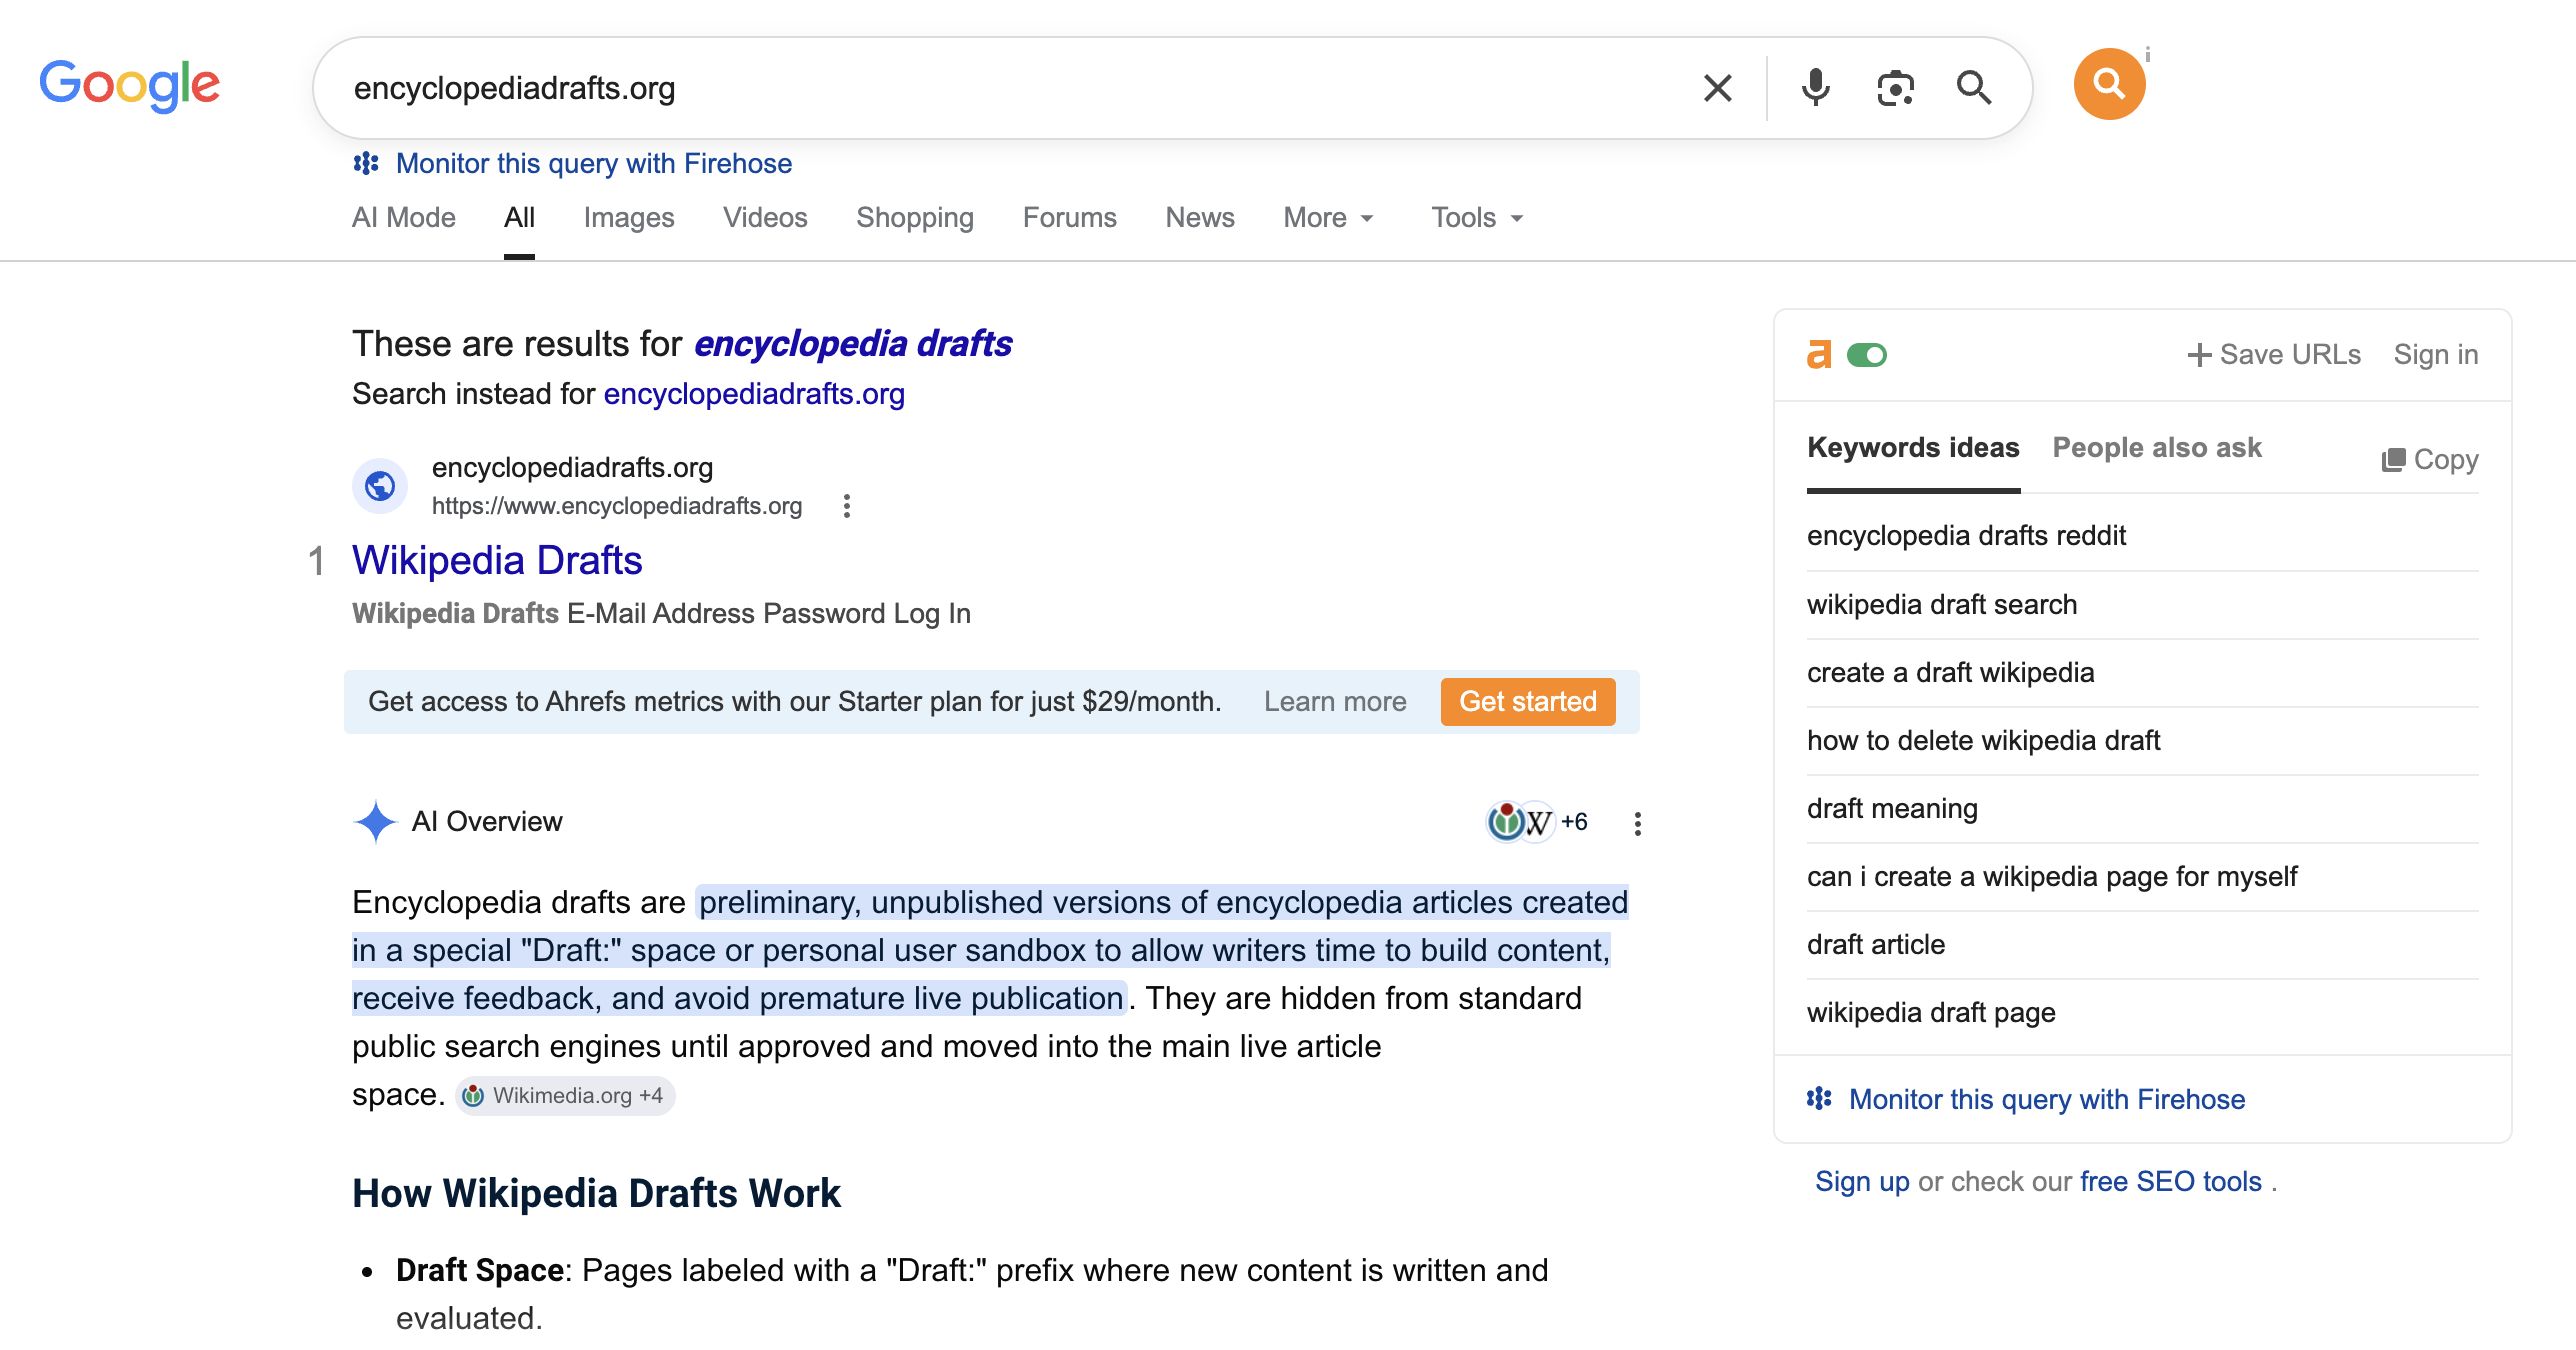Viewport: 2576px width, 1350px height.
Task: Search instead for encyclopediadrafts.org link
Action: pos(754,394)
